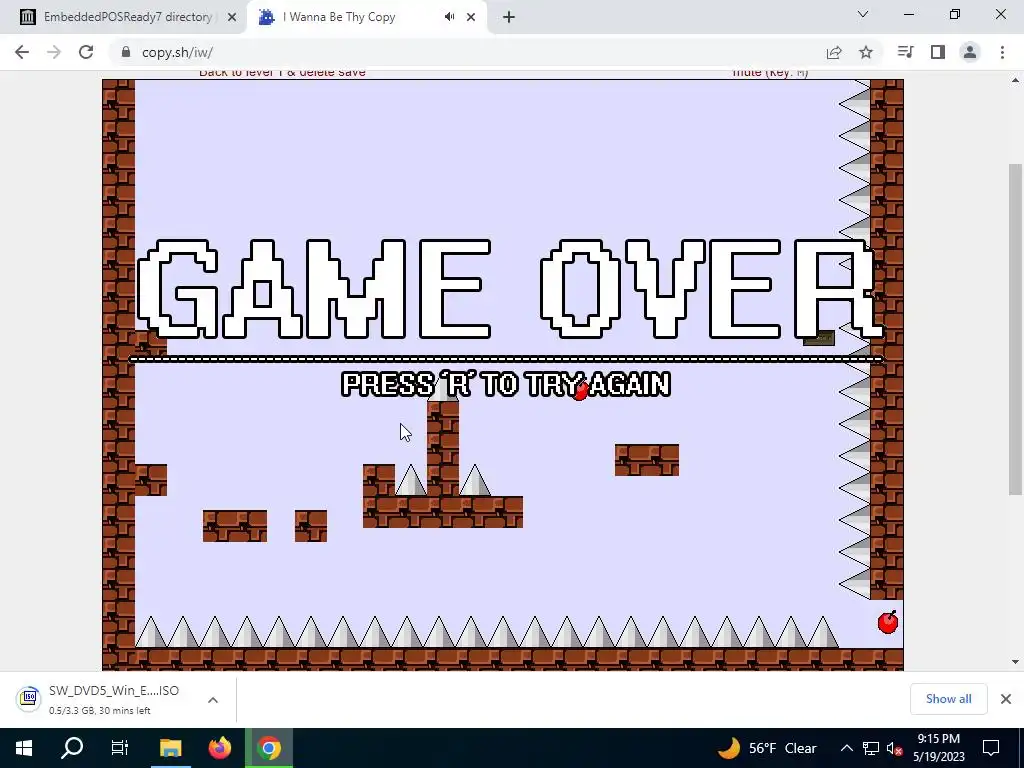The image size is (1024, 768).
Task: Click the PRESS 'R' TO TRY AGAIN text
Action: coord(506,384)
